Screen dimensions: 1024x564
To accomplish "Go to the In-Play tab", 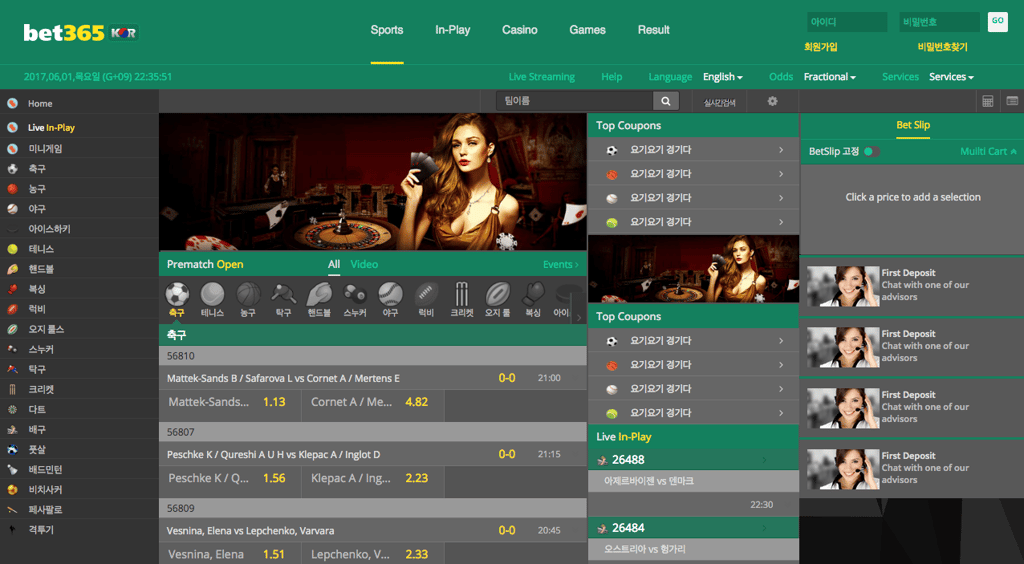I will pos(453,30).
